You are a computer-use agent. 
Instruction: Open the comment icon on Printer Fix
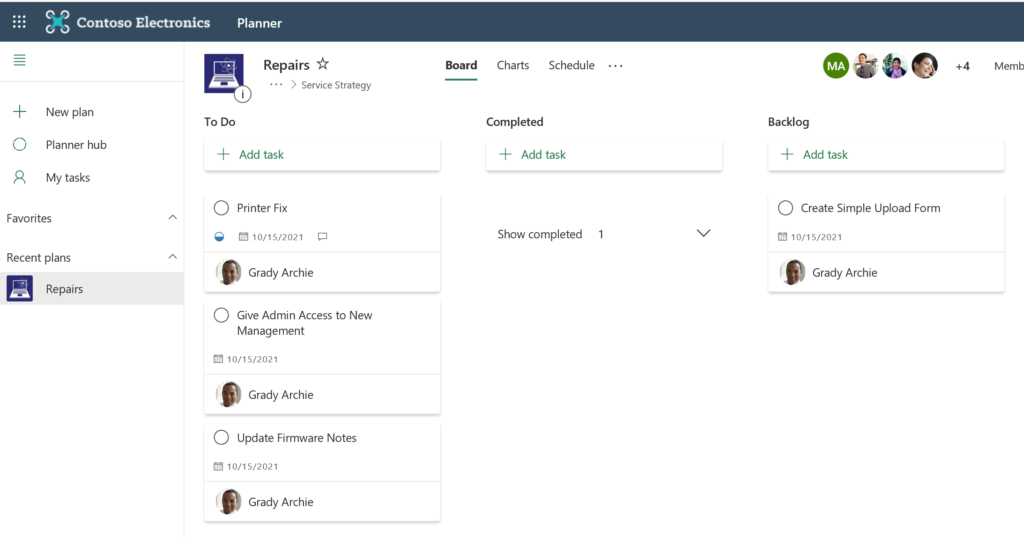click(322, 236)
